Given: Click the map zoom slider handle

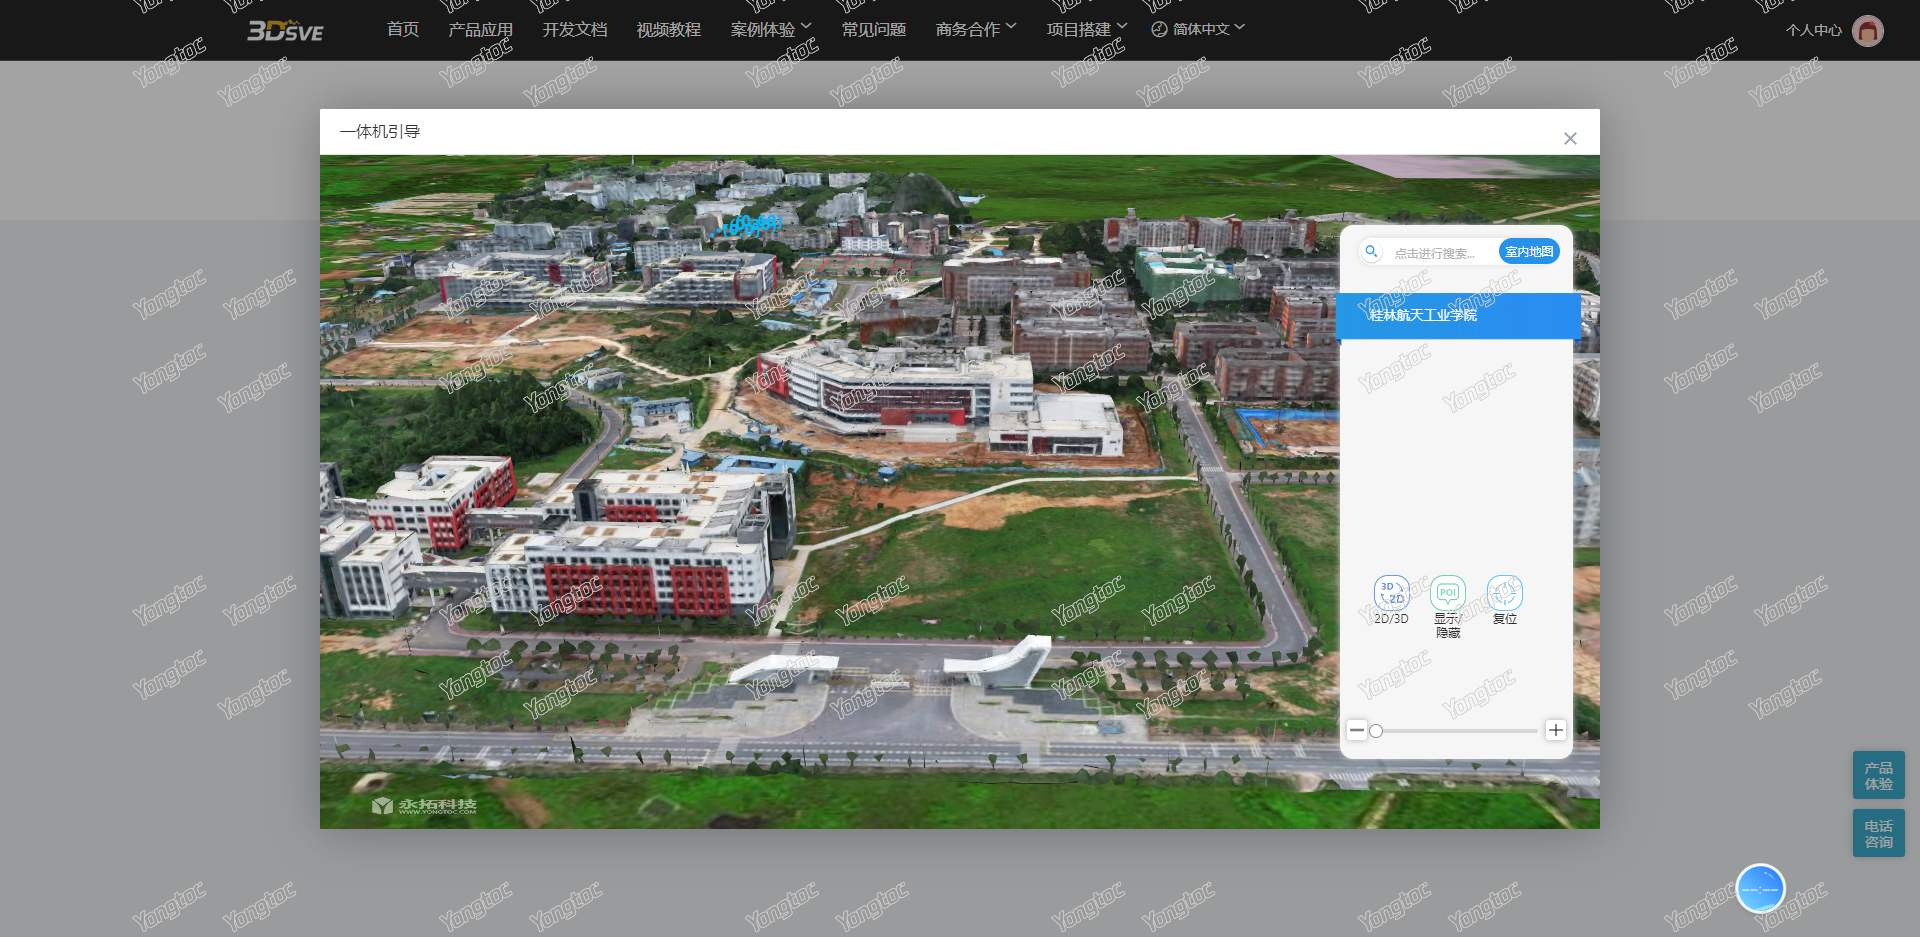Looking at the screenshot, I should (1376, 731).
